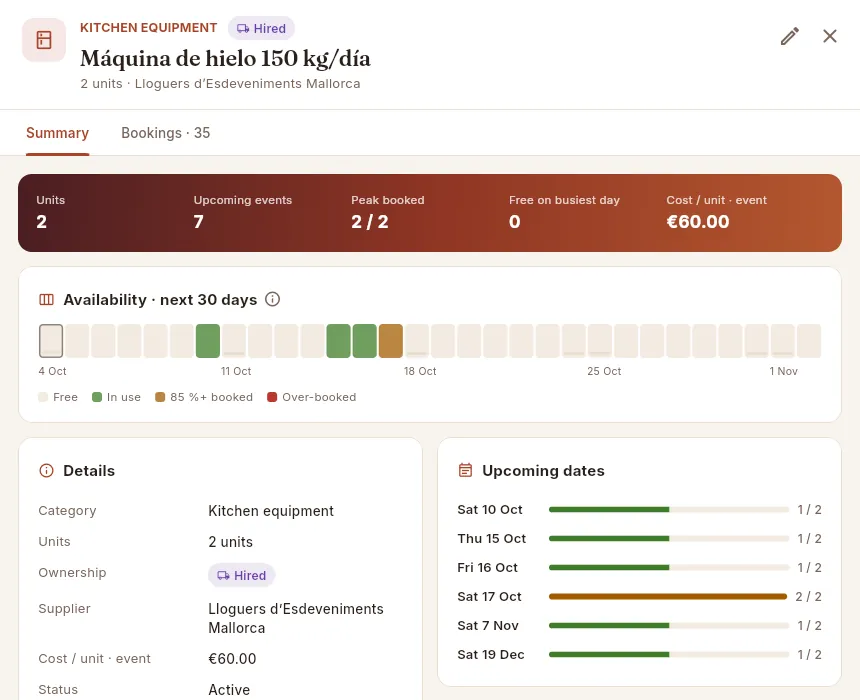The height and width of the screenshot is (700, 860).
Task: Click the title "Máquina de hielo 150 kg/día"
Action: 225,59
